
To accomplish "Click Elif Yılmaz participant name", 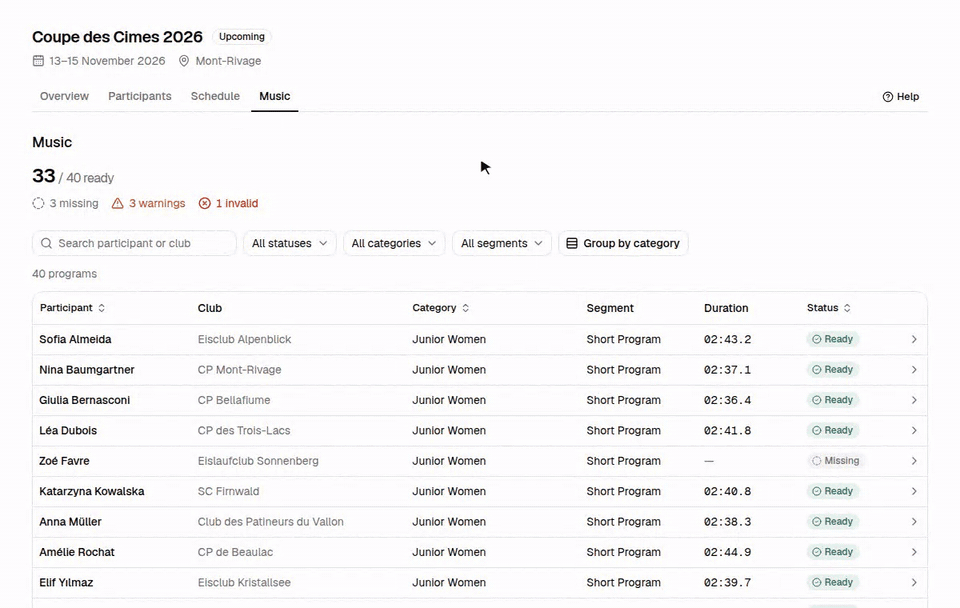I will point(66,582).
